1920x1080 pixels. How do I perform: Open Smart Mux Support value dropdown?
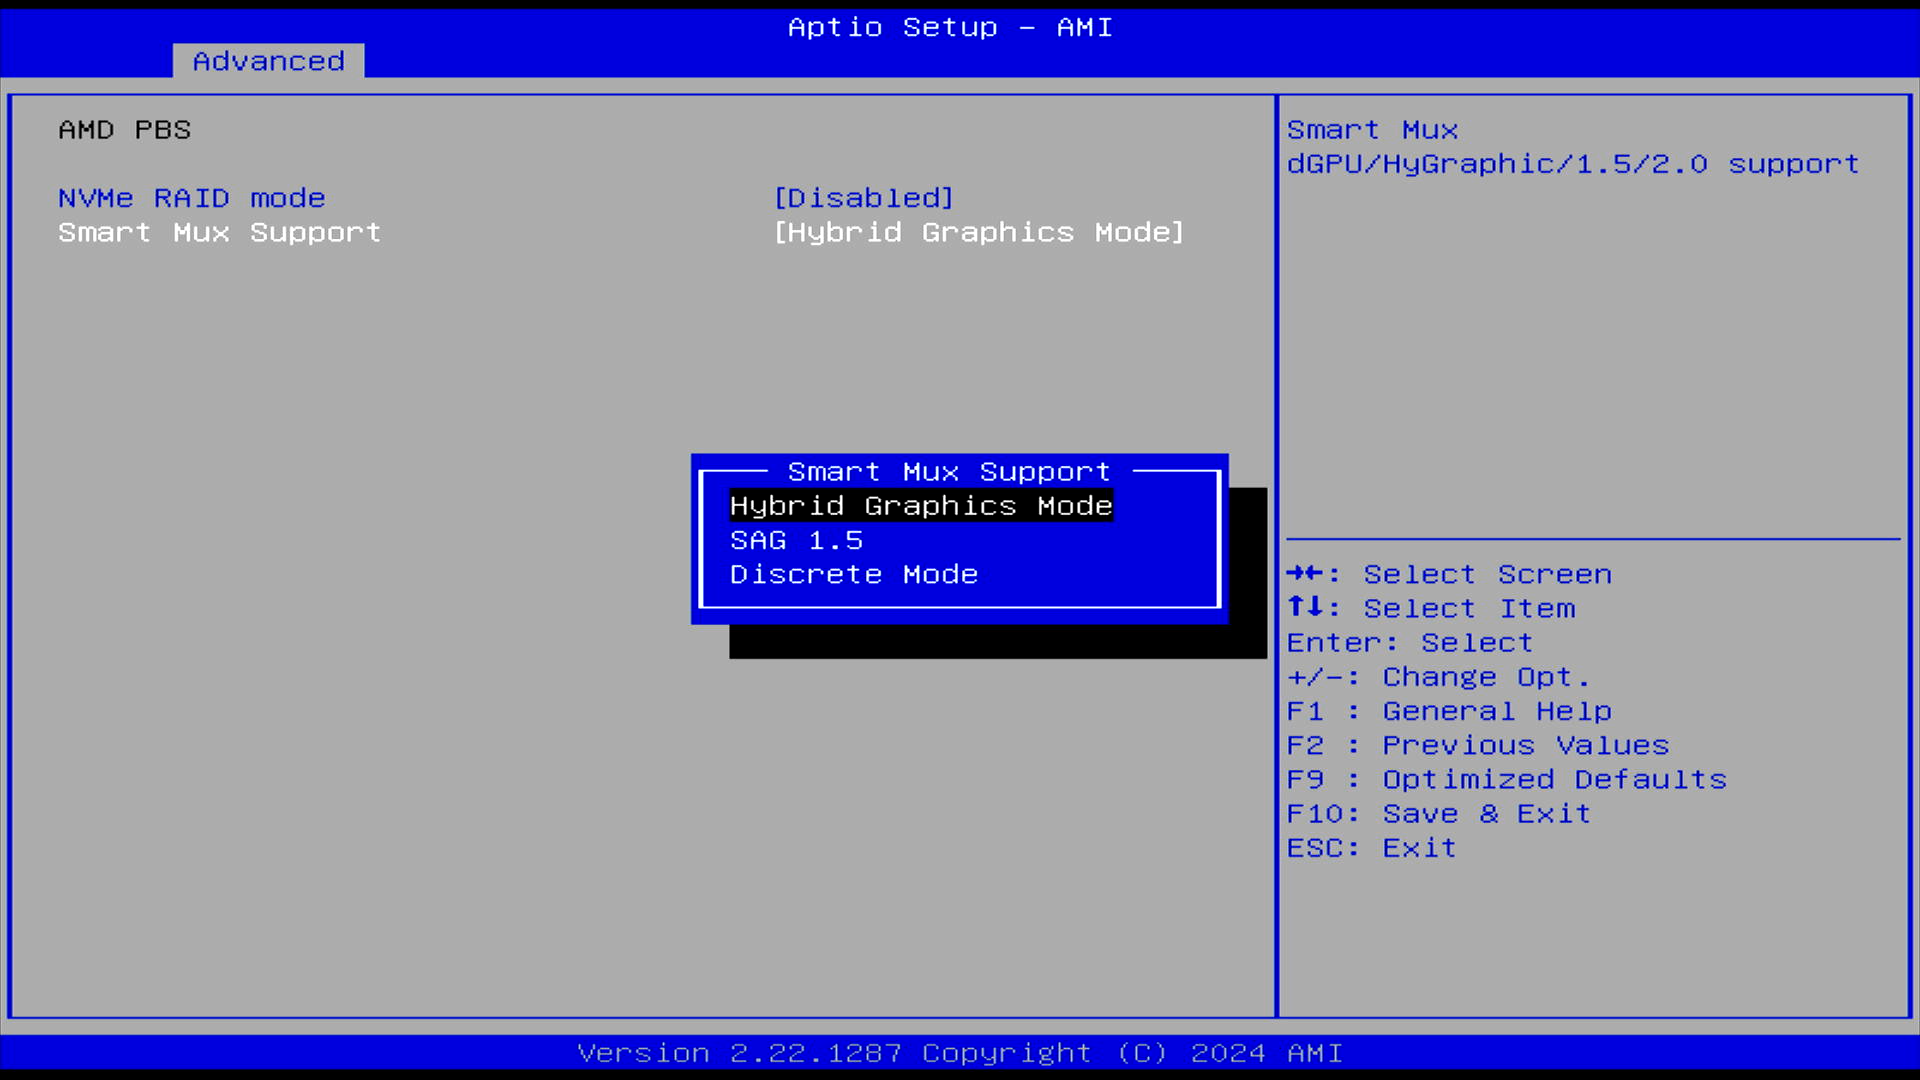978,232
